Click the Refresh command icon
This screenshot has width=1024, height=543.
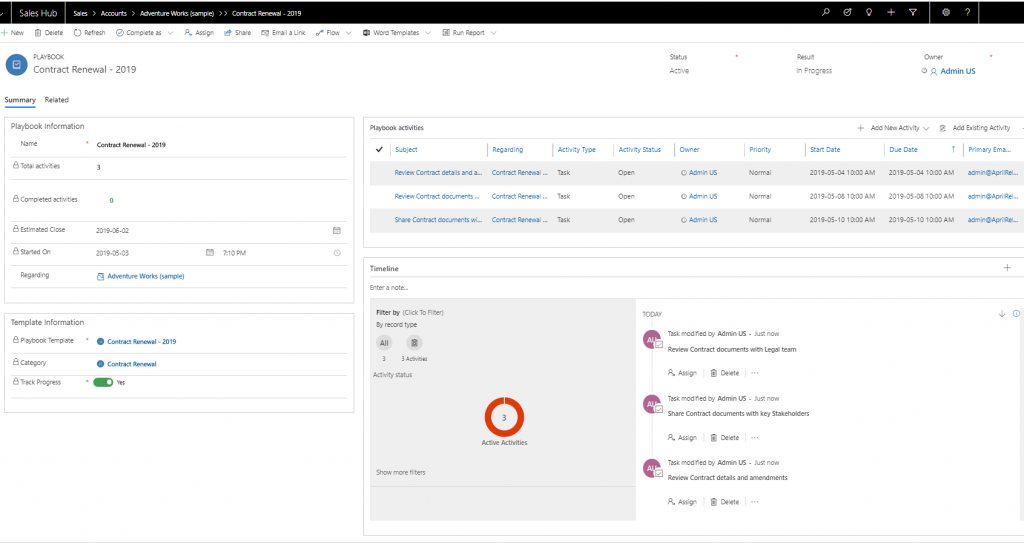click(x=77, y=33)
